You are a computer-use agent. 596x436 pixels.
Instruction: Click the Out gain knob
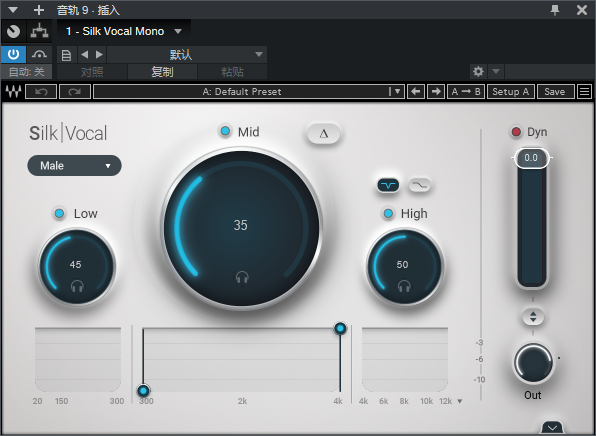533,363
